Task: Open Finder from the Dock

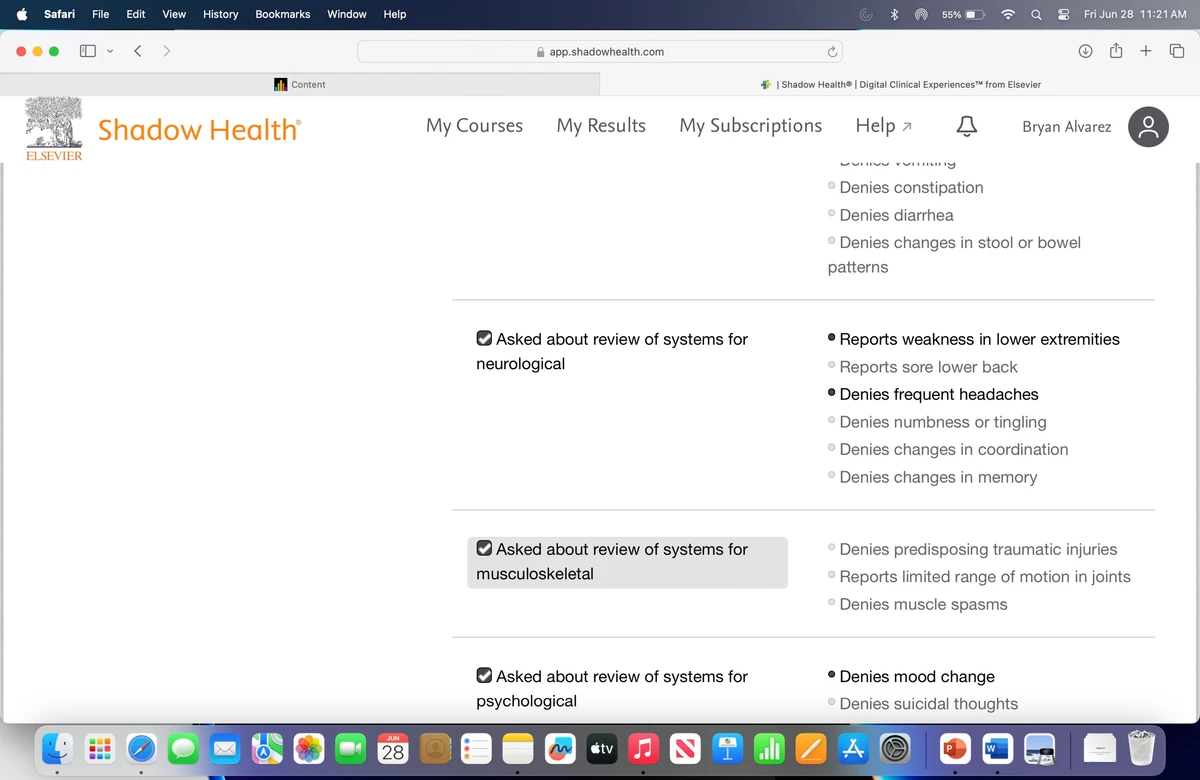Action: [58, 748]
